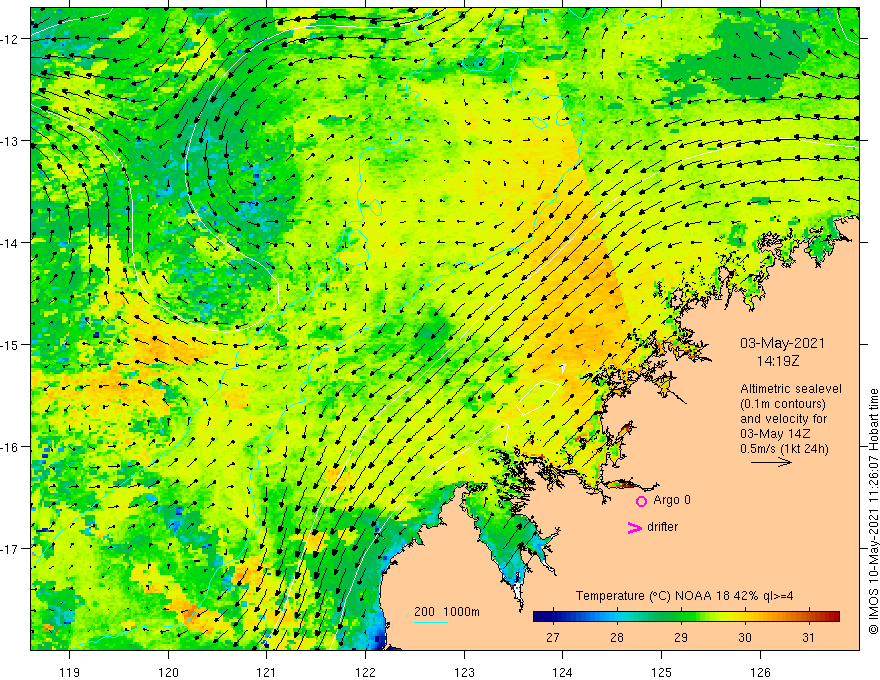Click the magenta drifter arrow symbol
880x680 pixels.
pyautogui.click(x=634, y=528)
